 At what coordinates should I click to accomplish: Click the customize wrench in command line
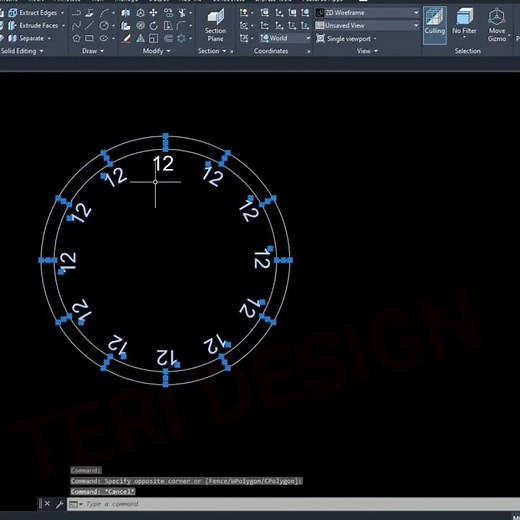click(60, 504)
